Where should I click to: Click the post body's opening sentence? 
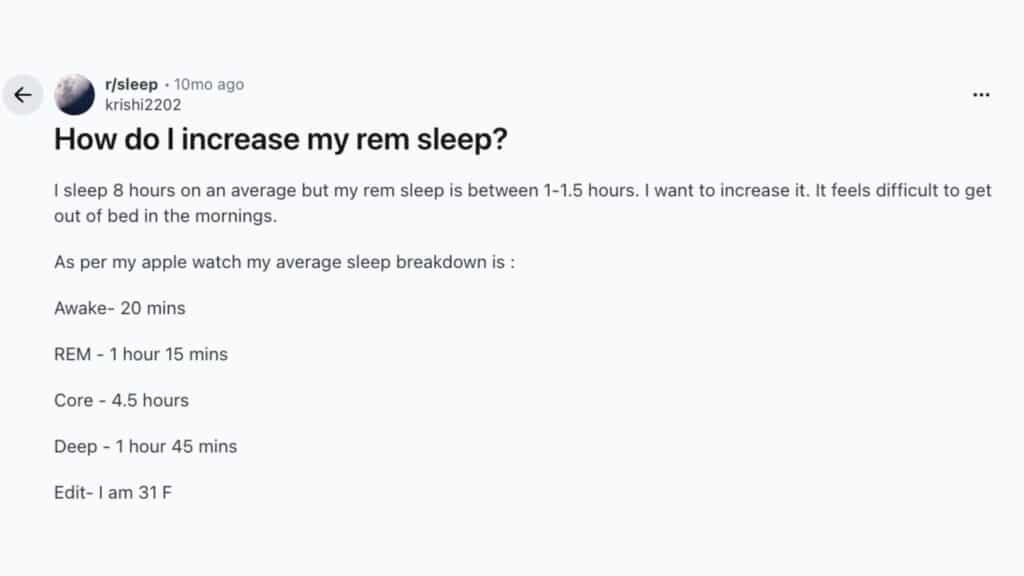[x=400, y=190]
